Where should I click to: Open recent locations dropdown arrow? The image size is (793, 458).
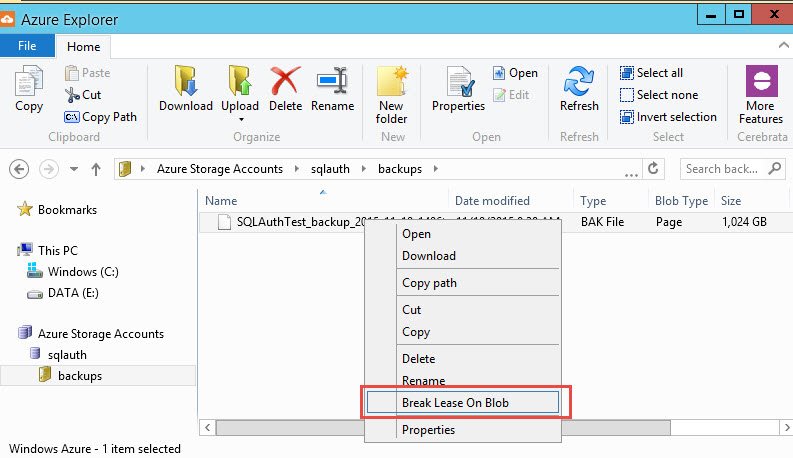coord(74,169)
